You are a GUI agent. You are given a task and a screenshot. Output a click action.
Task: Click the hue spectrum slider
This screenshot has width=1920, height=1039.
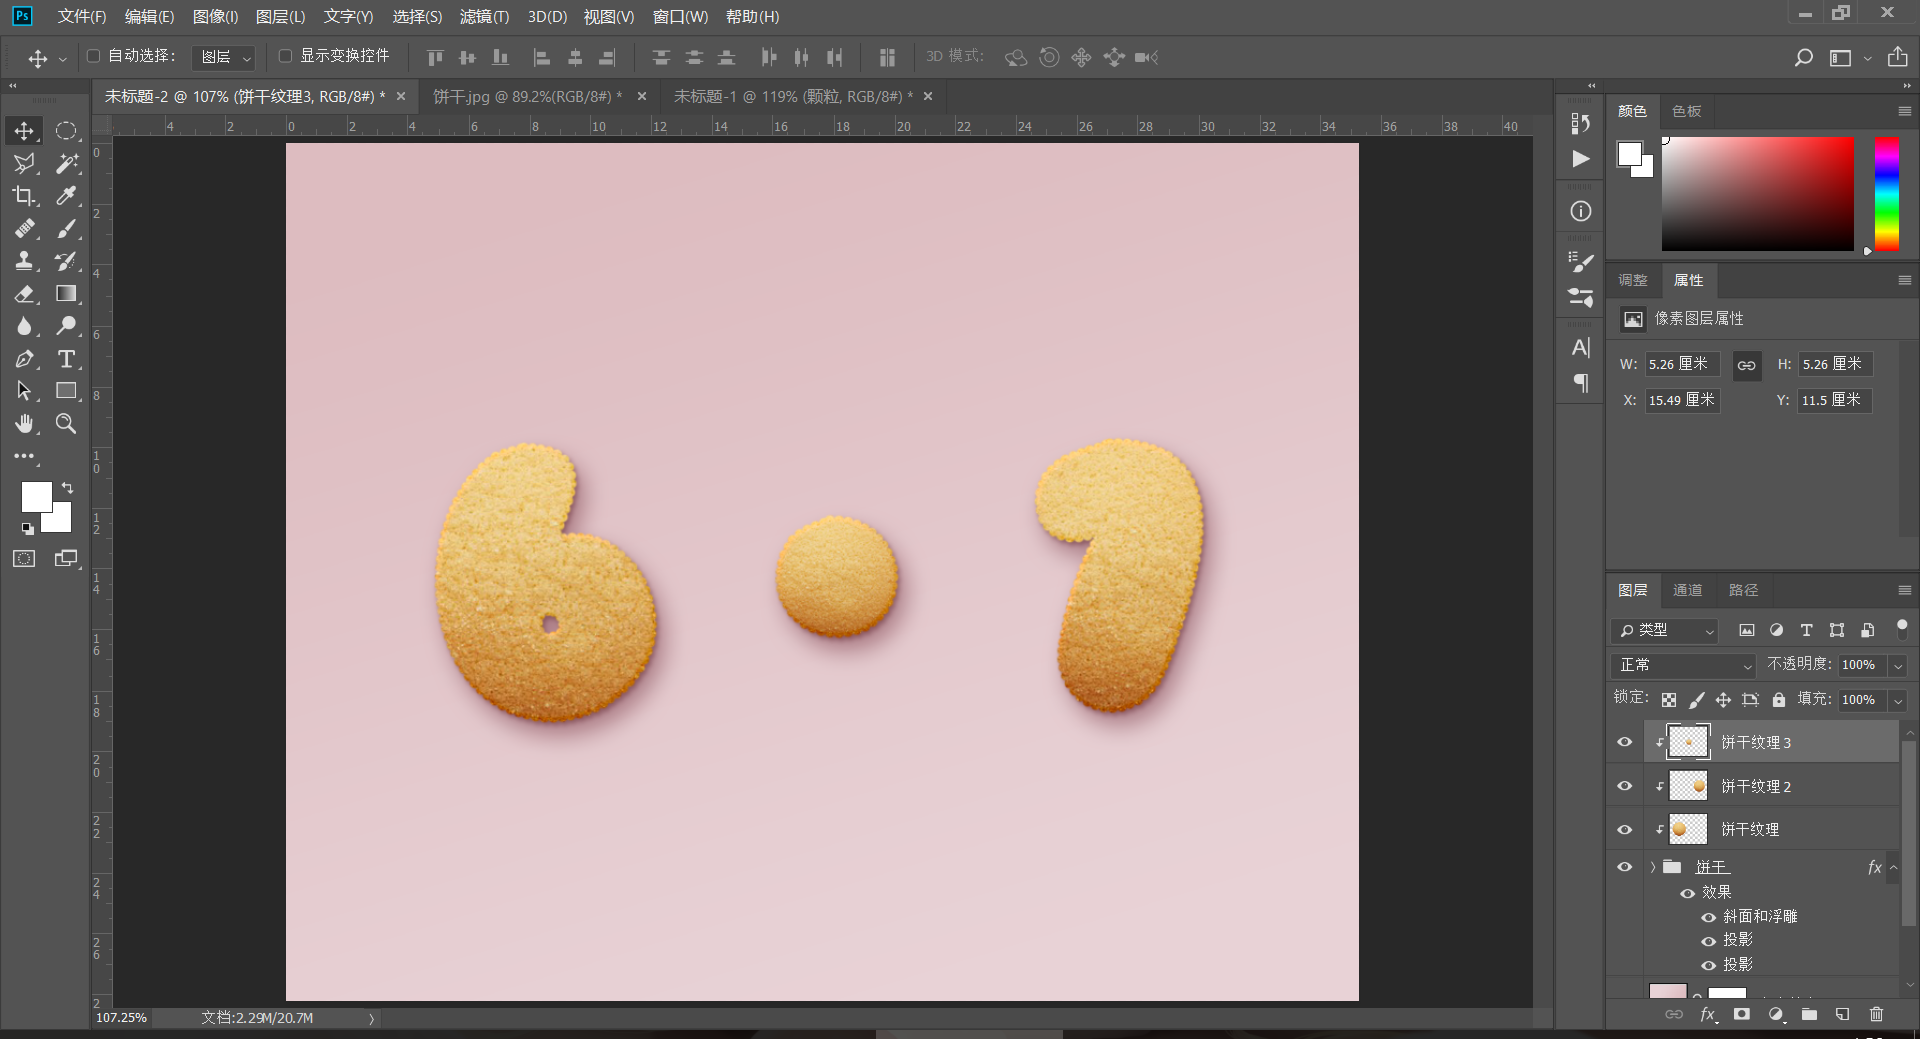[x=1887, y=194]
